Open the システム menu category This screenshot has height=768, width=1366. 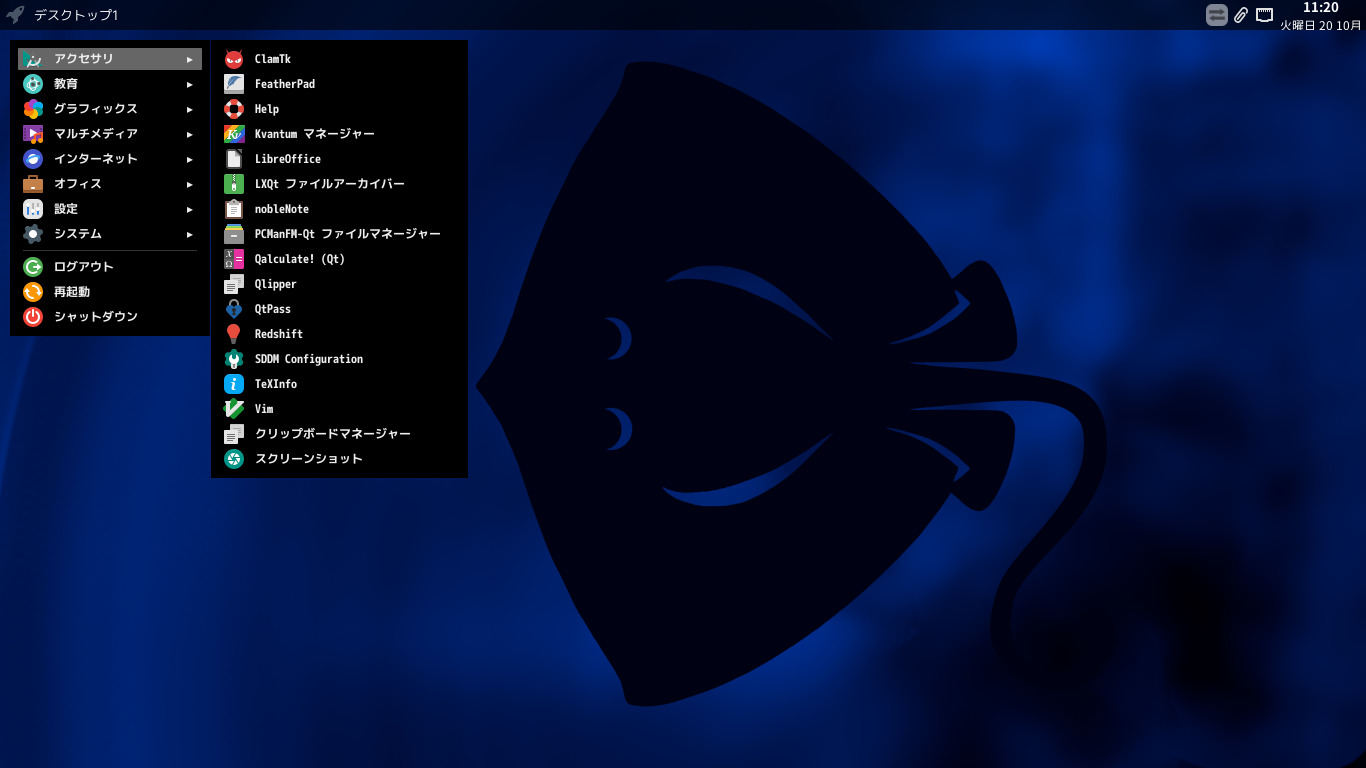pos(110,234)
